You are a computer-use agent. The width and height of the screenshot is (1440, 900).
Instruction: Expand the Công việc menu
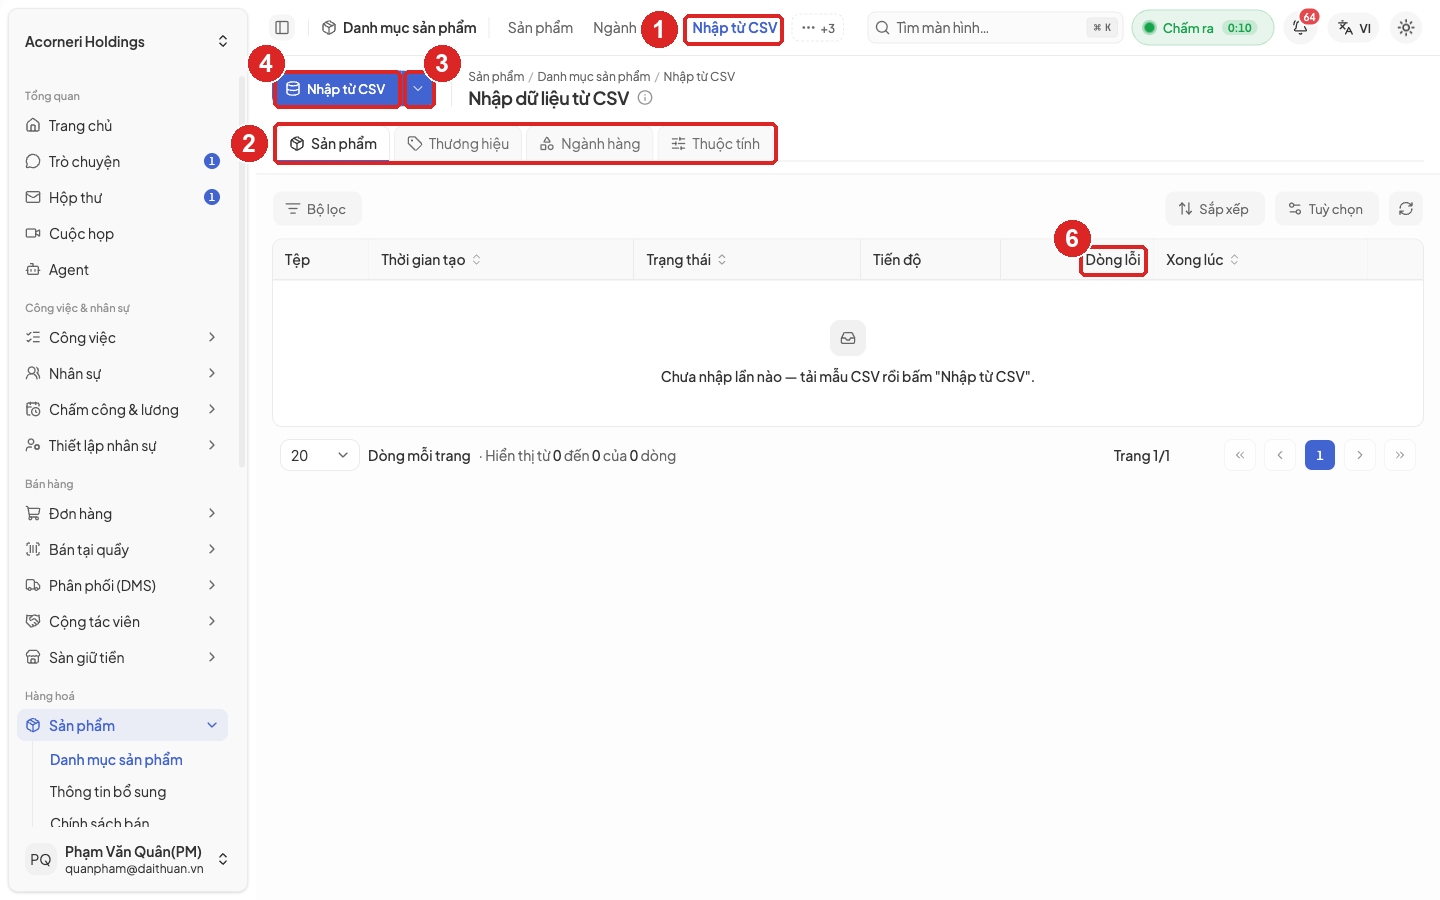coord(122,338)
